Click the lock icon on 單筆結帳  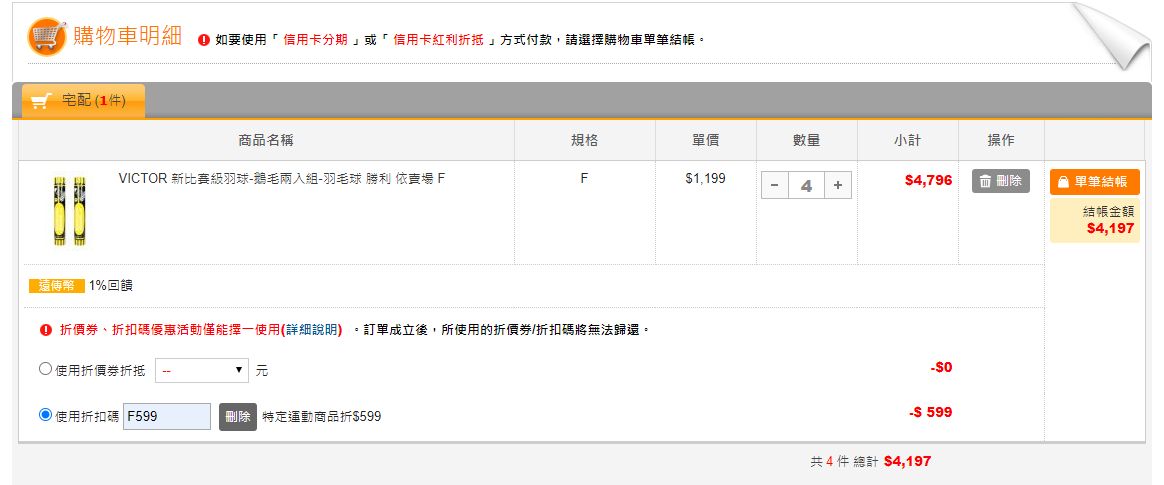pos(1064,182)
